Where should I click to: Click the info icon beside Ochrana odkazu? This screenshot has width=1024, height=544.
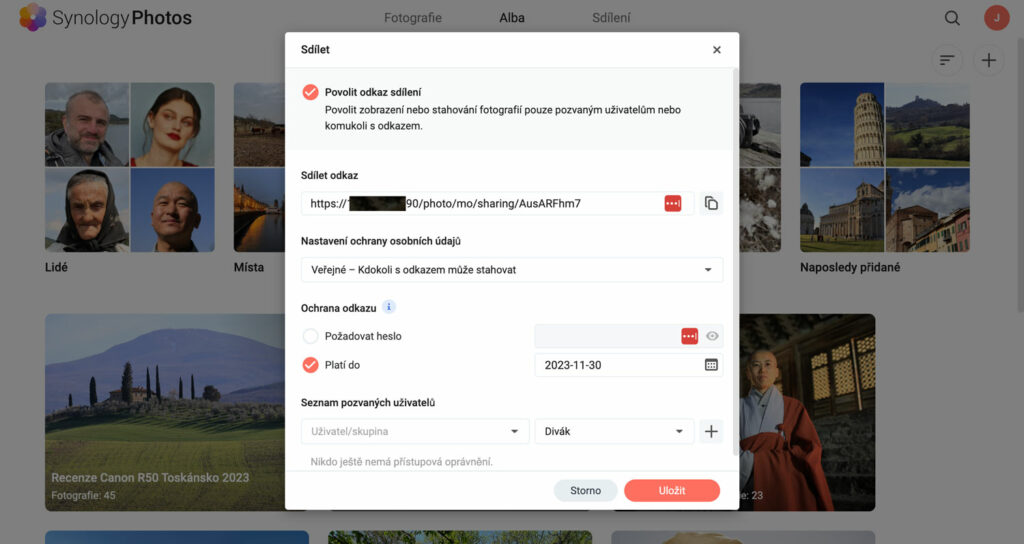pos(390,307)
